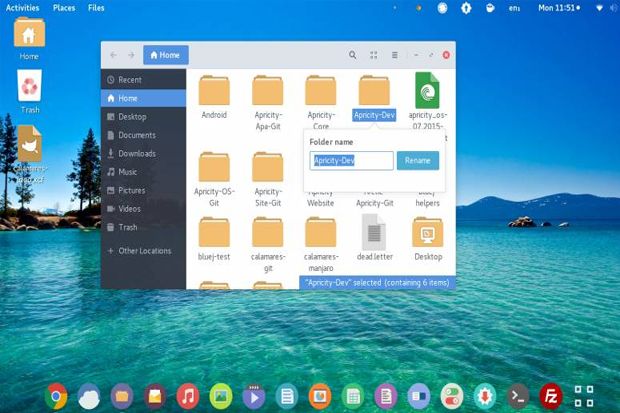
Task: Click the Folder name text field
Action: coord(352,161)
